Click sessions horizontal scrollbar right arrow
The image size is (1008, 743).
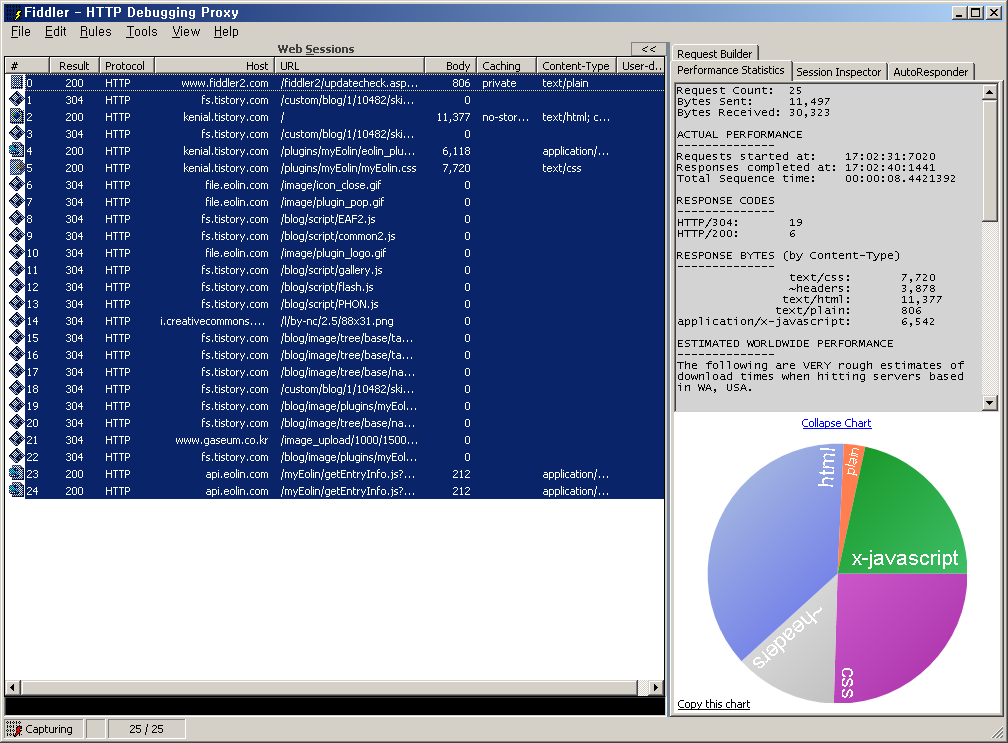(656, 687)
